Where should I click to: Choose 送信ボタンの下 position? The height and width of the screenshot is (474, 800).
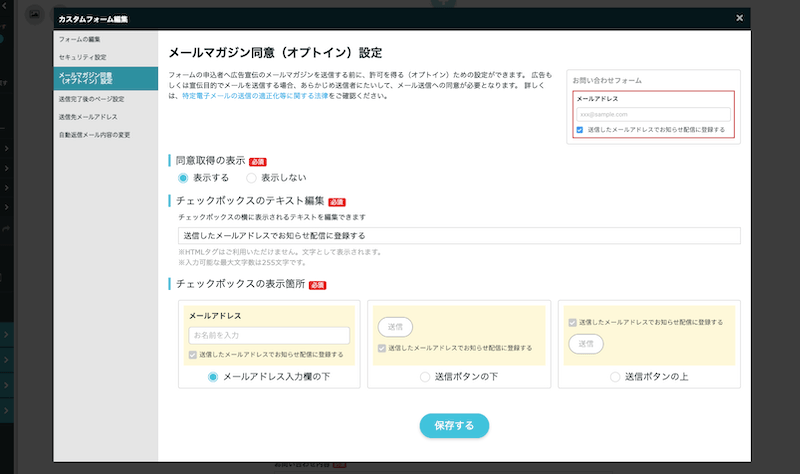point(425,377)
